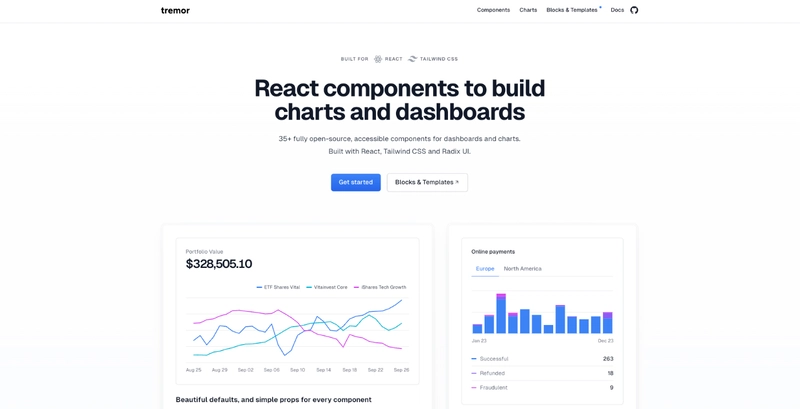Click the Portfolio Value label

tap(204, 251)
